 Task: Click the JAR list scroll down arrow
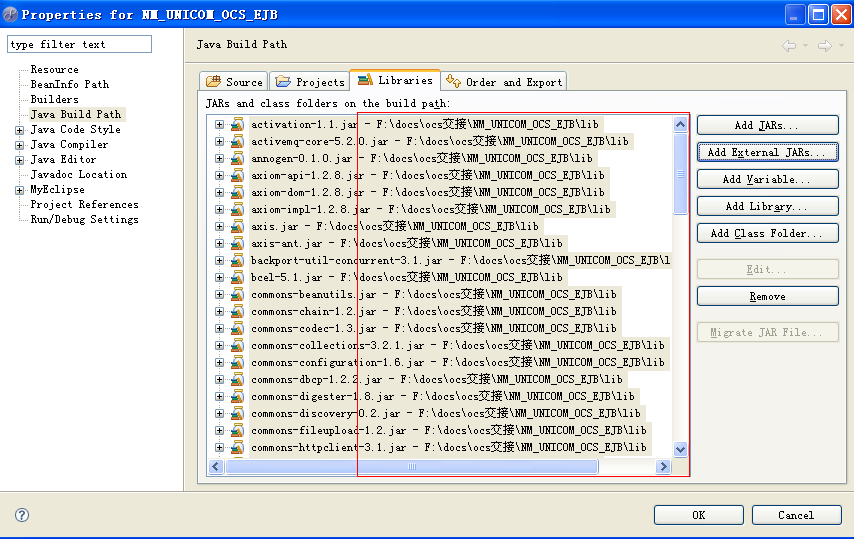point(680,450)
